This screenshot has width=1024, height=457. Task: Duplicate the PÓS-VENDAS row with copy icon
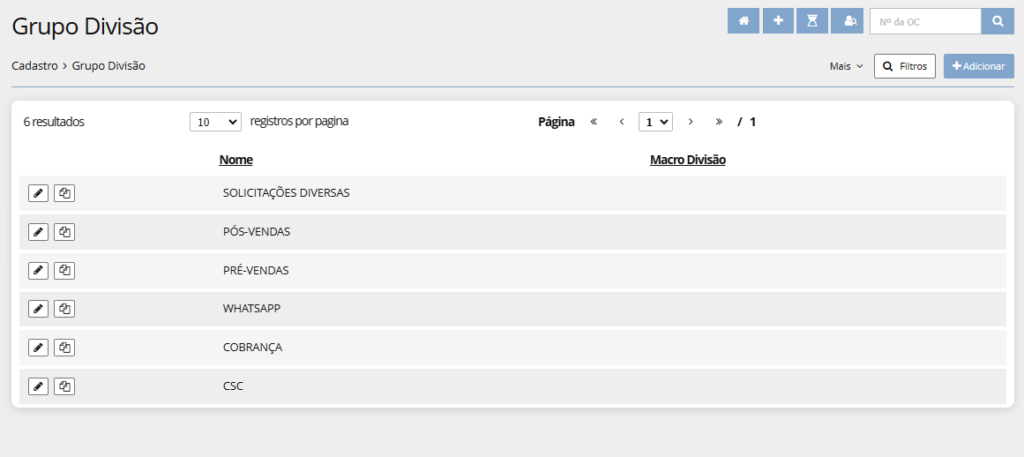pyautogui.click(x=64, y=232)
